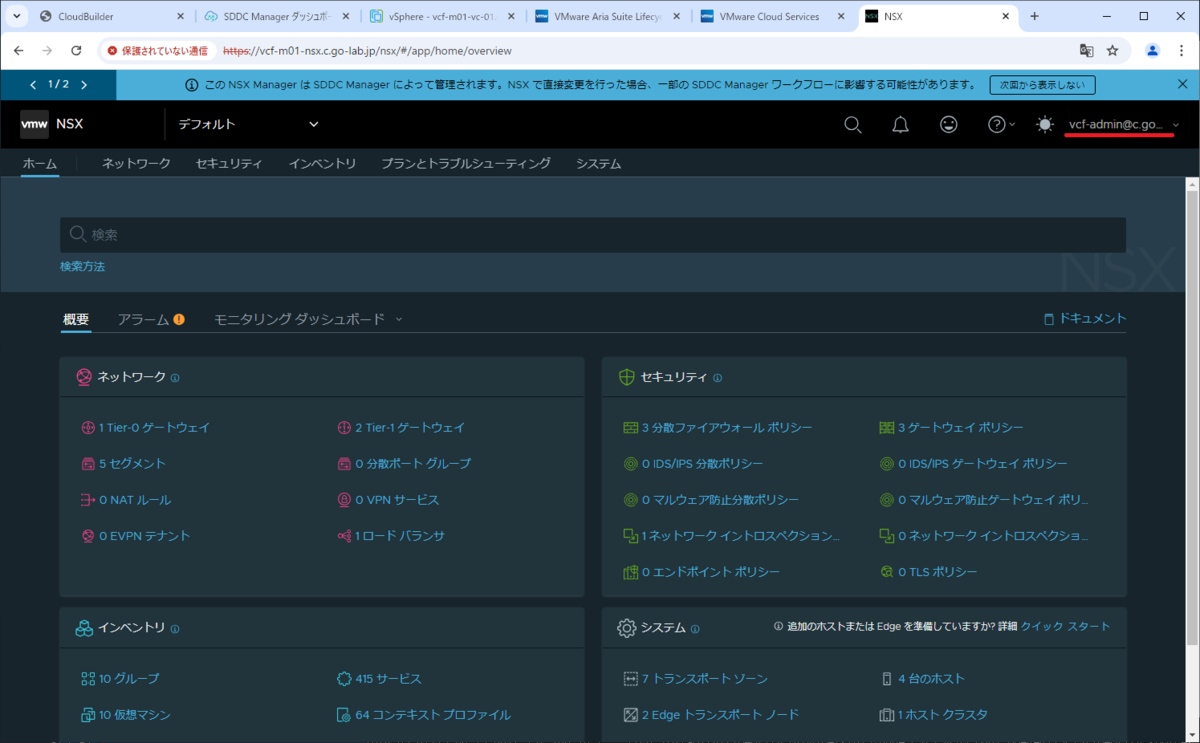The image size is (1200, 743).
Task: Go to next banner message arrow
Action: (84, 85)
